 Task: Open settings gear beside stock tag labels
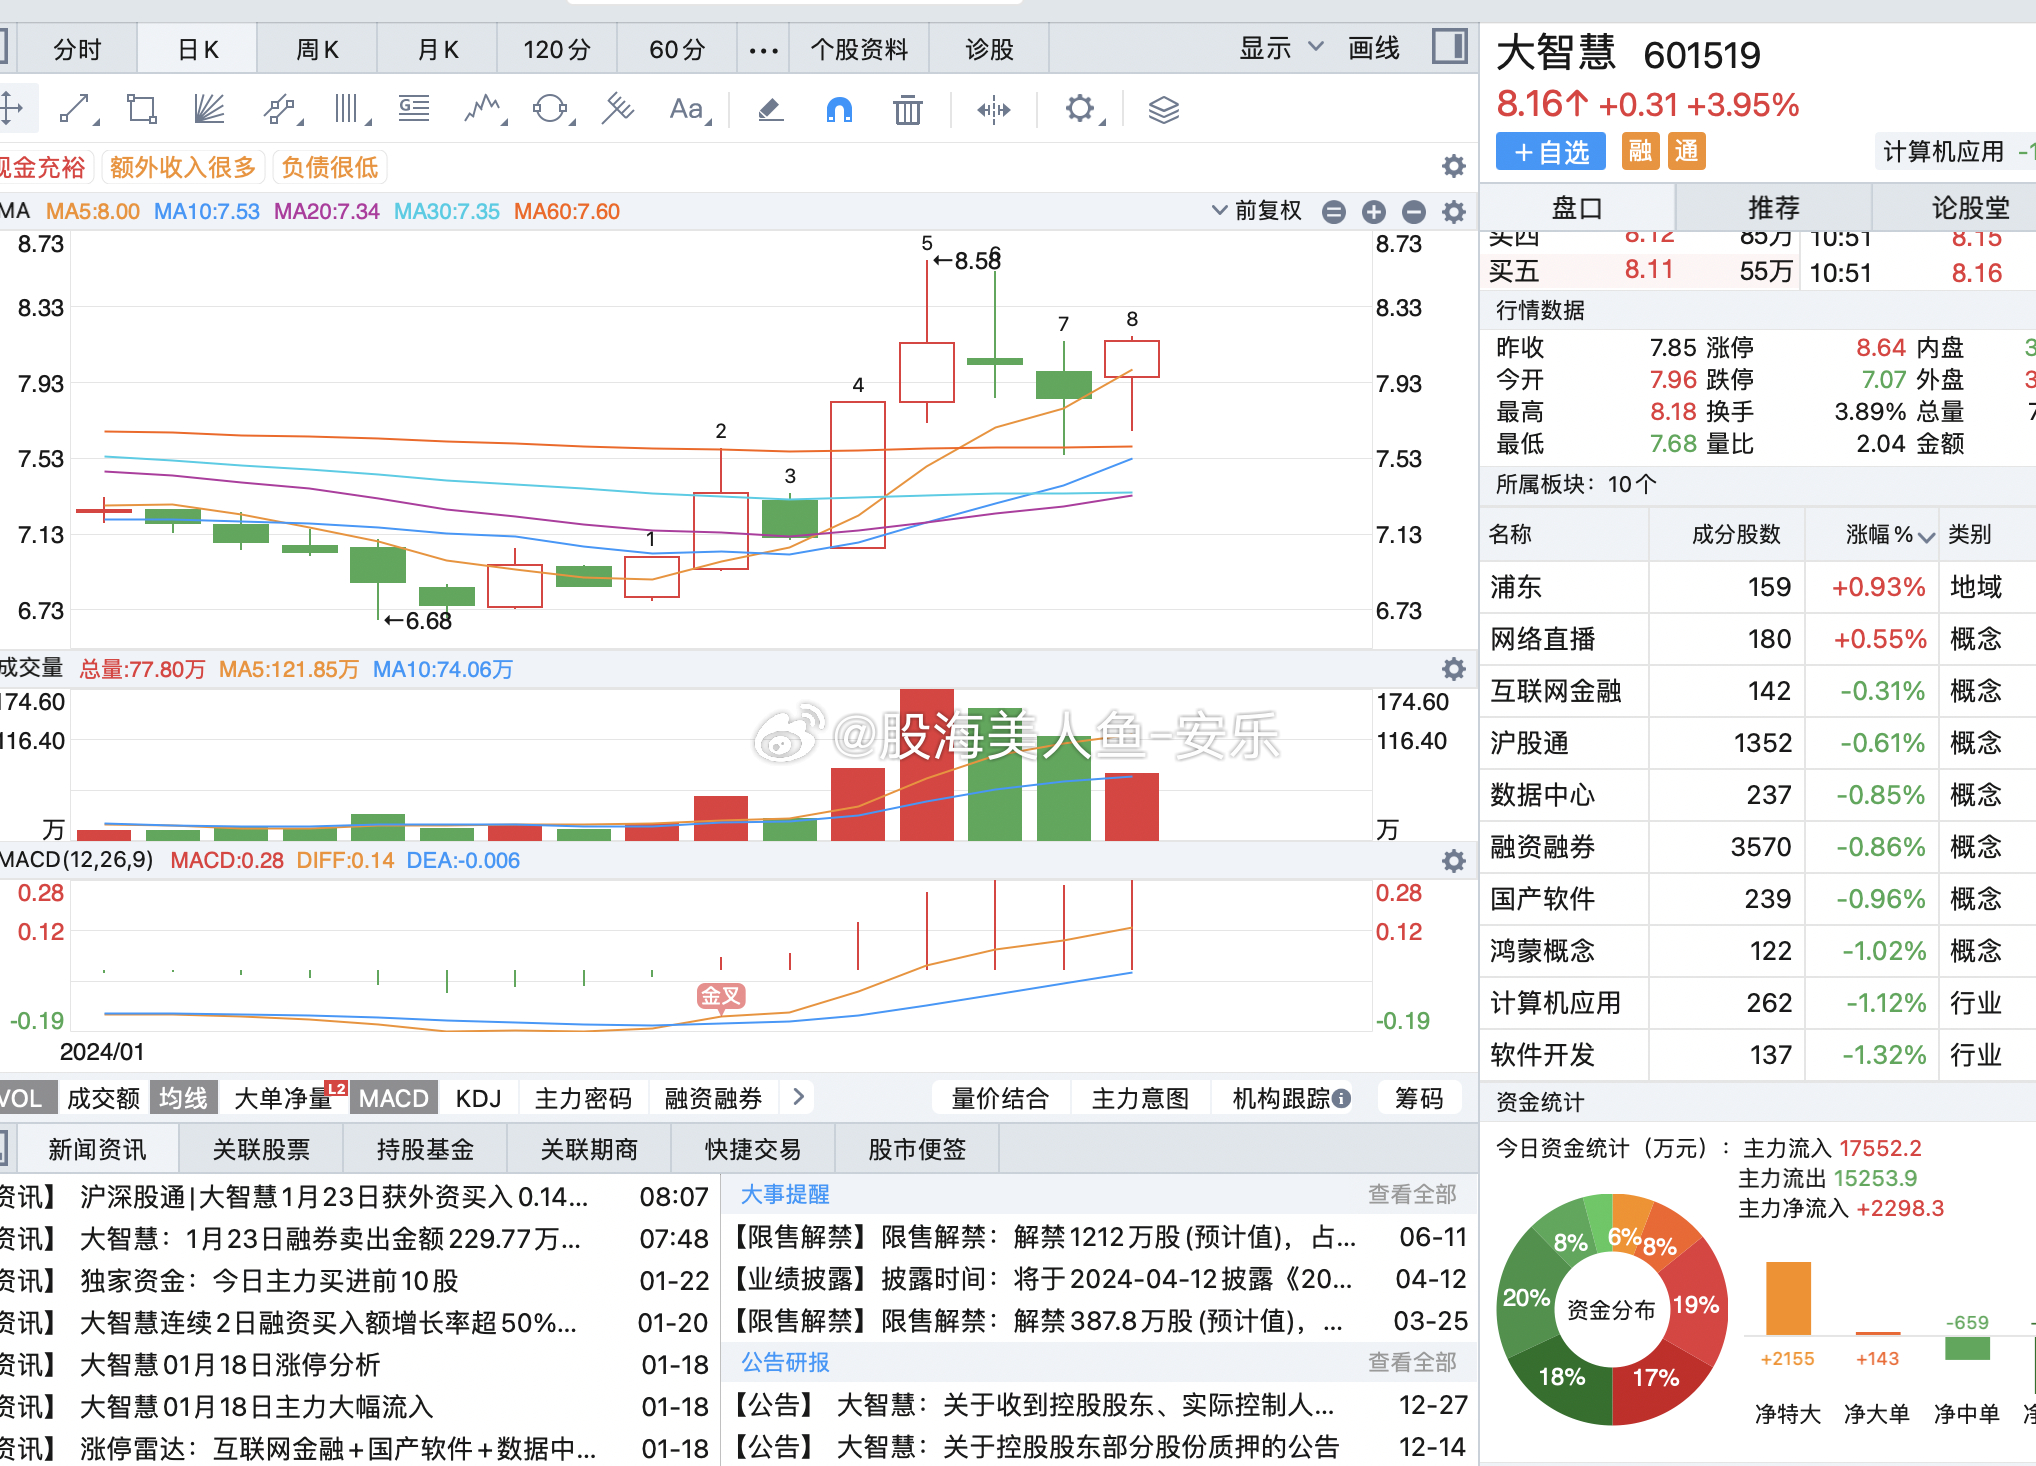(1454, 166)
